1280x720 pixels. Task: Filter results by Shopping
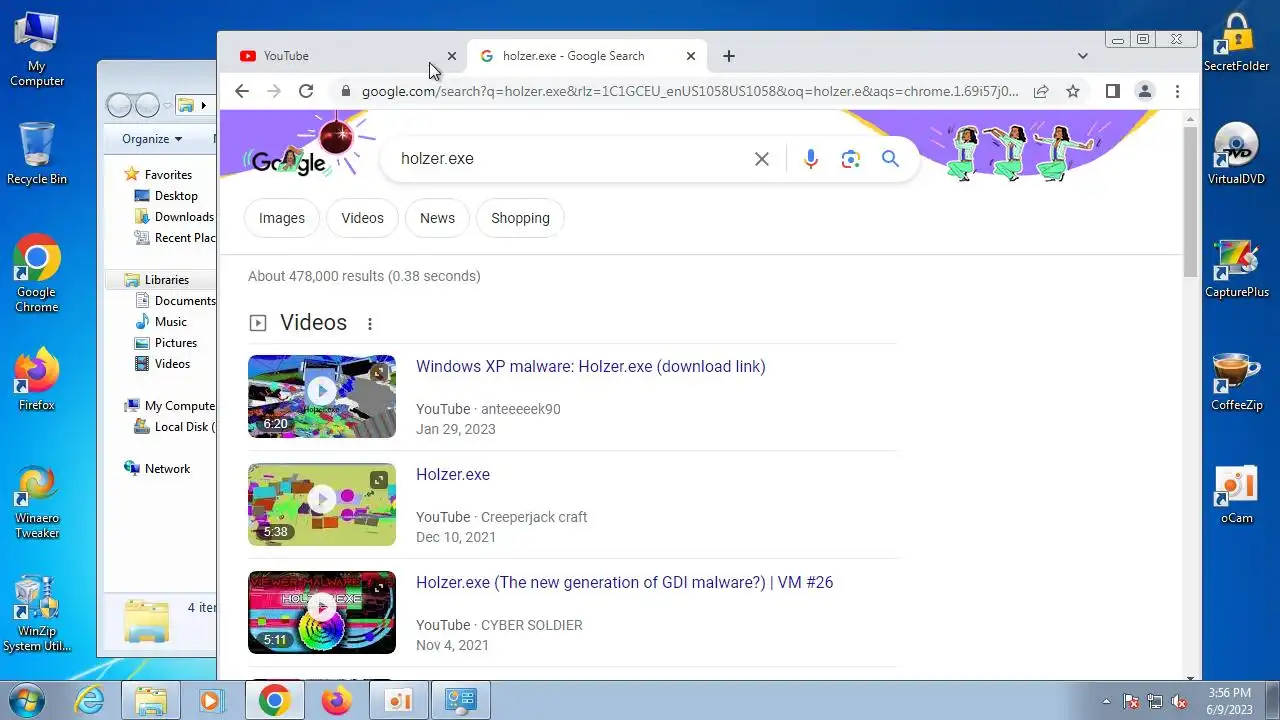[520, 218]
